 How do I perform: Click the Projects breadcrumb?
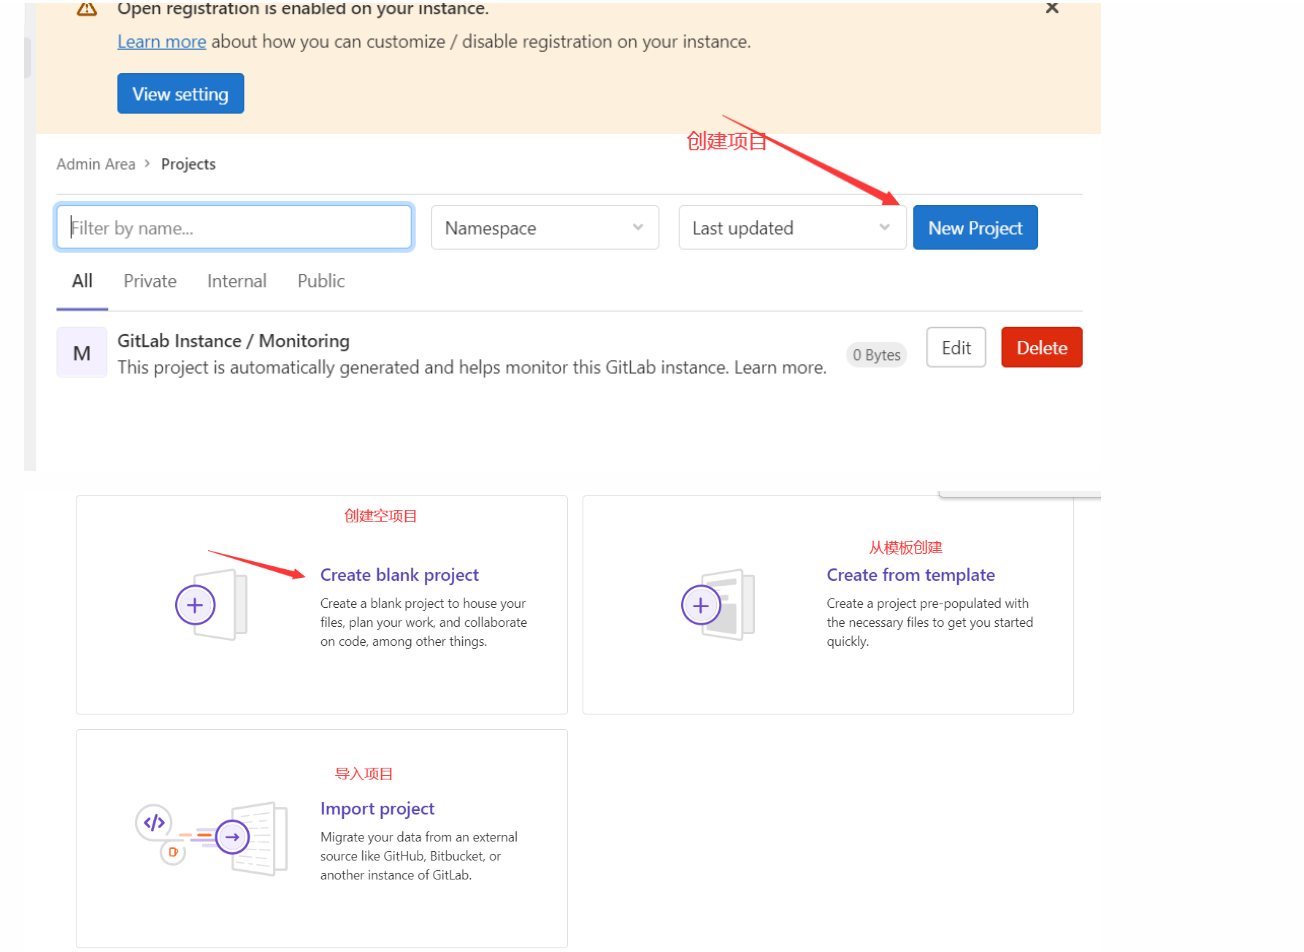tap(188, 164)
